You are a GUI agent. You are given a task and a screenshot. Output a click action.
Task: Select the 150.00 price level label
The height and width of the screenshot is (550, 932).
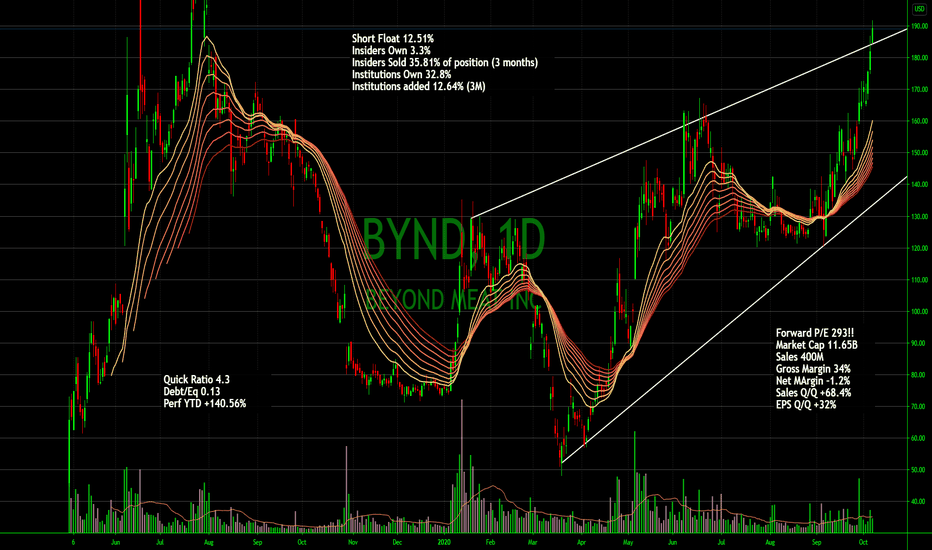point(920,153)
